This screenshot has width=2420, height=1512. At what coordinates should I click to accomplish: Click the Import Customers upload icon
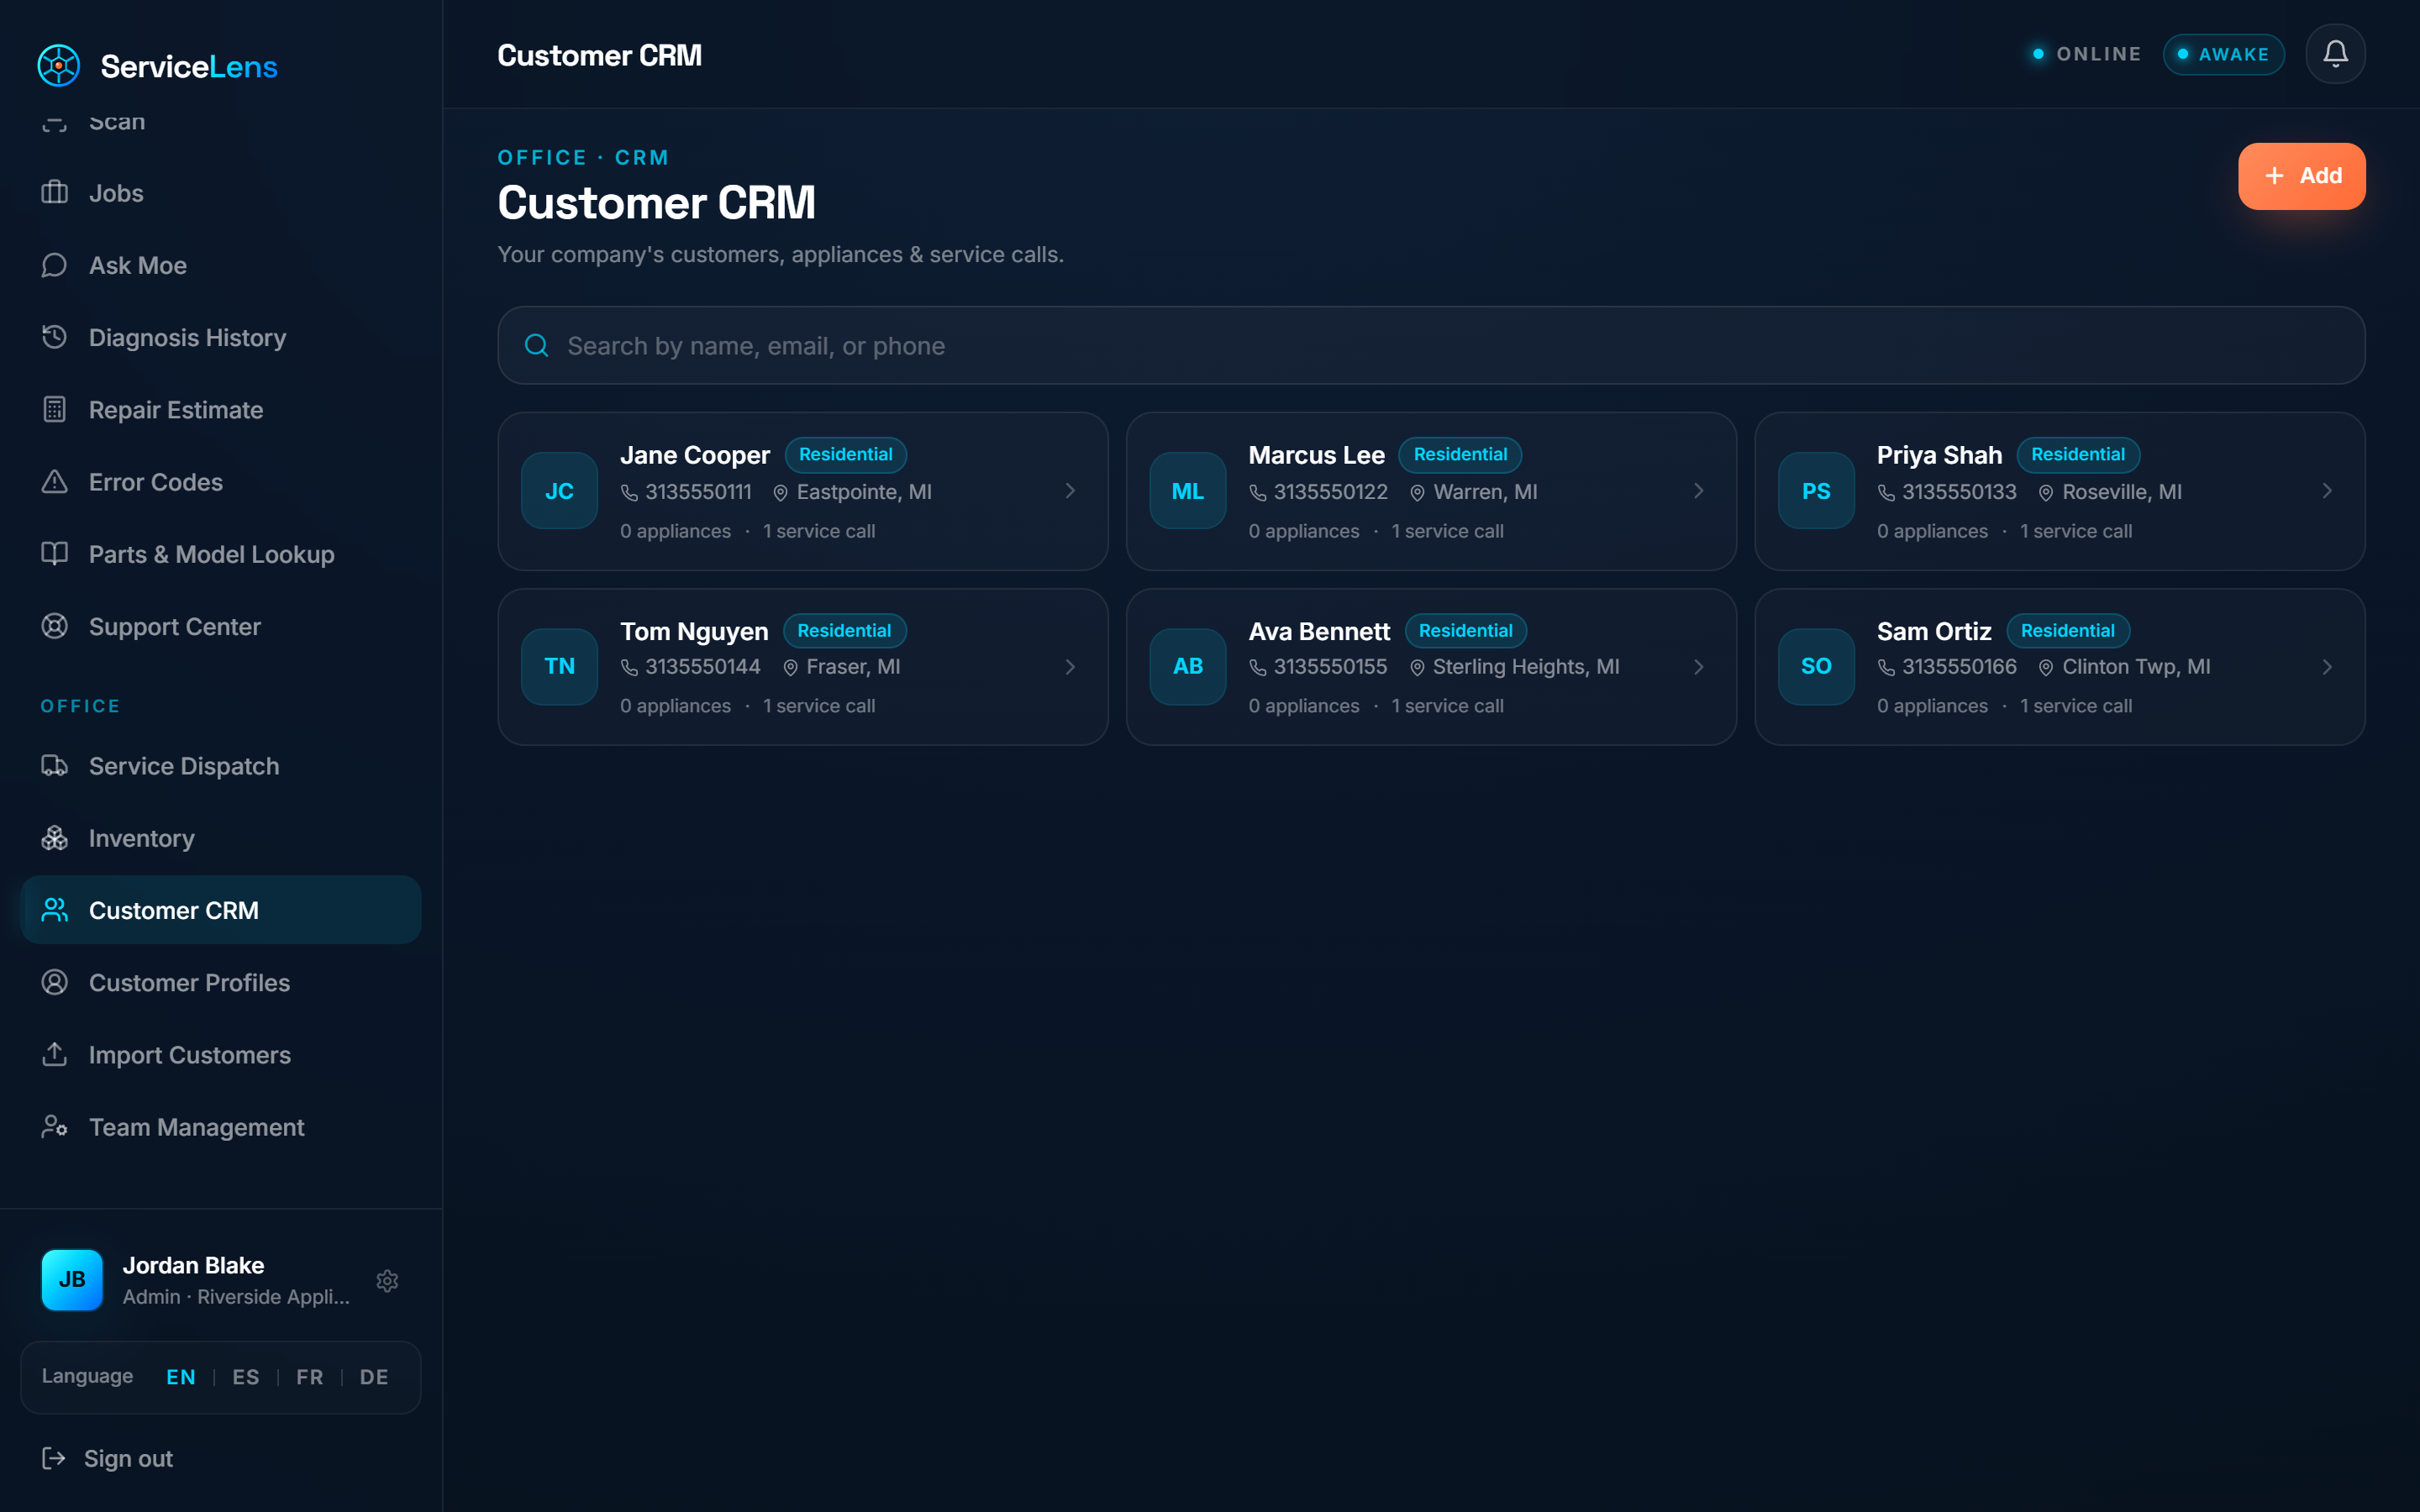click(55, 1054)
